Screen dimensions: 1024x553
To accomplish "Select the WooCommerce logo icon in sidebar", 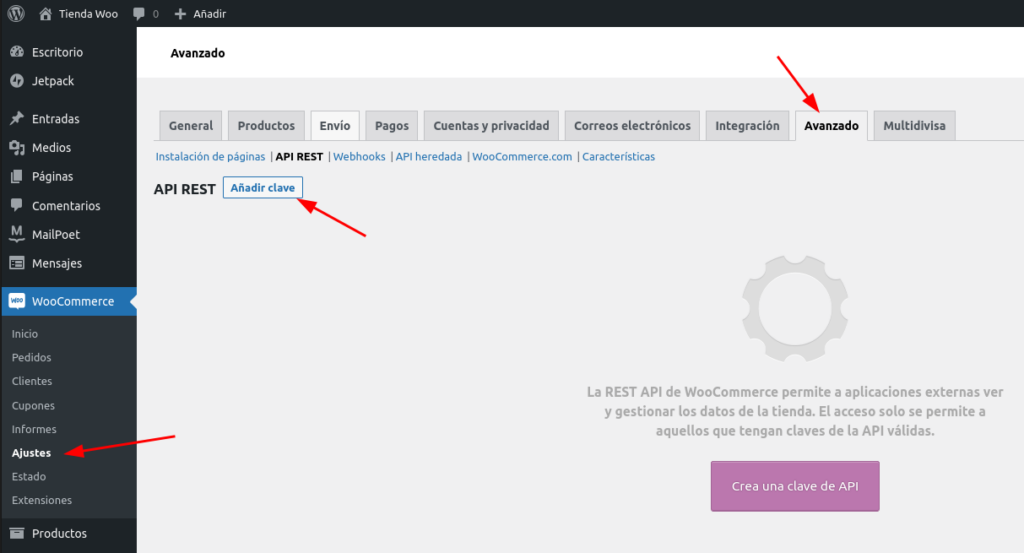I will [17, 301].
